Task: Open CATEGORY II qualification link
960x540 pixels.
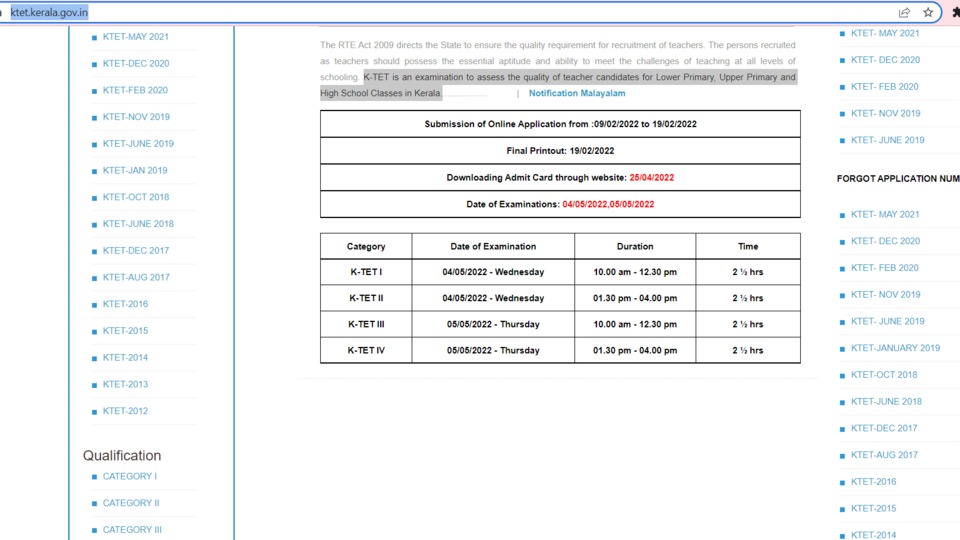Action: pyautogui.click(x=131, y=503)
